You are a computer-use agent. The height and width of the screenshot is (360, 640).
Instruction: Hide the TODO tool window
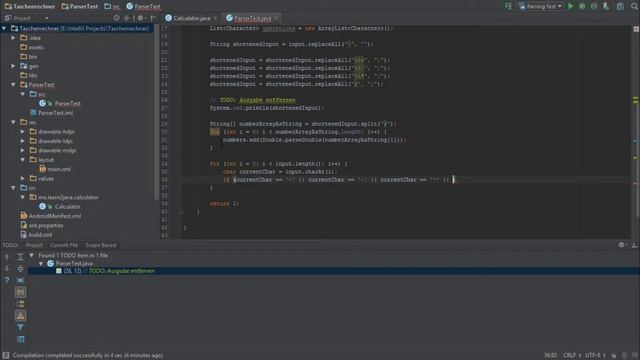click(634, 245)
